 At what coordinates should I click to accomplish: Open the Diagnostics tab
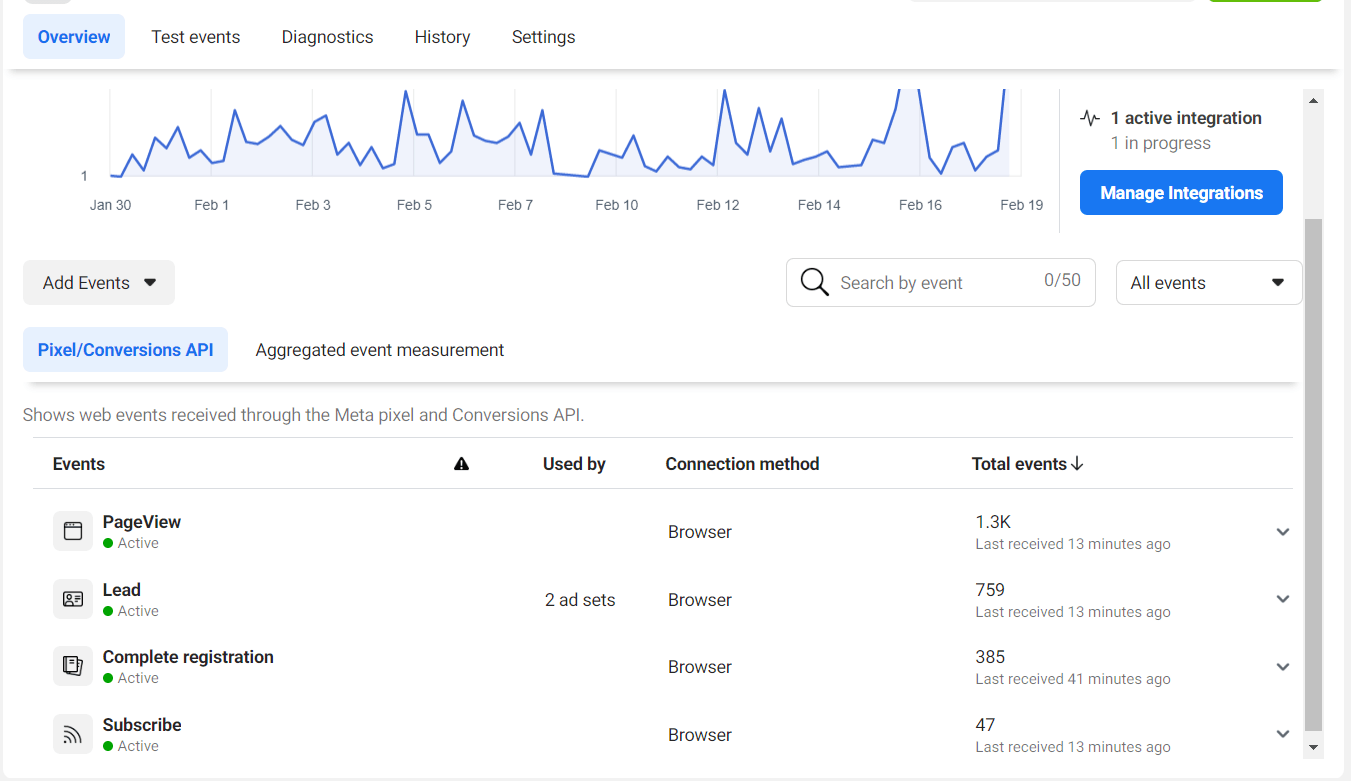click(327, 37)
